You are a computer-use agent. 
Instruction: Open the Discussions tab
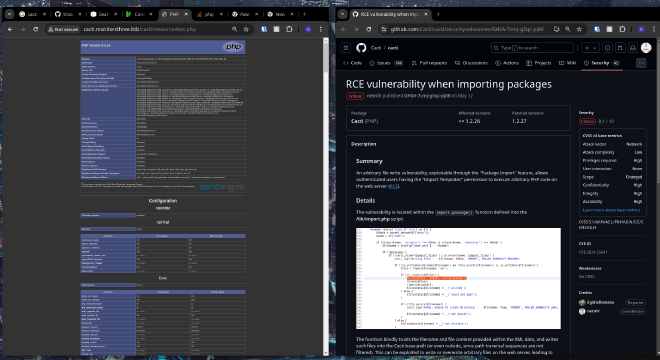[x=471, y=63]
